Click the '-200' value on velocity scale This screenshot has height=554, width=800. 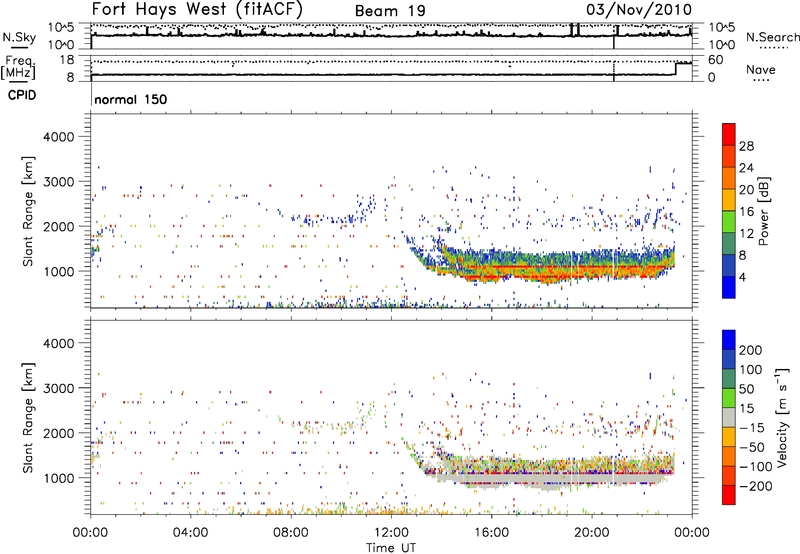pyautogui.click(x=754, y=486)
